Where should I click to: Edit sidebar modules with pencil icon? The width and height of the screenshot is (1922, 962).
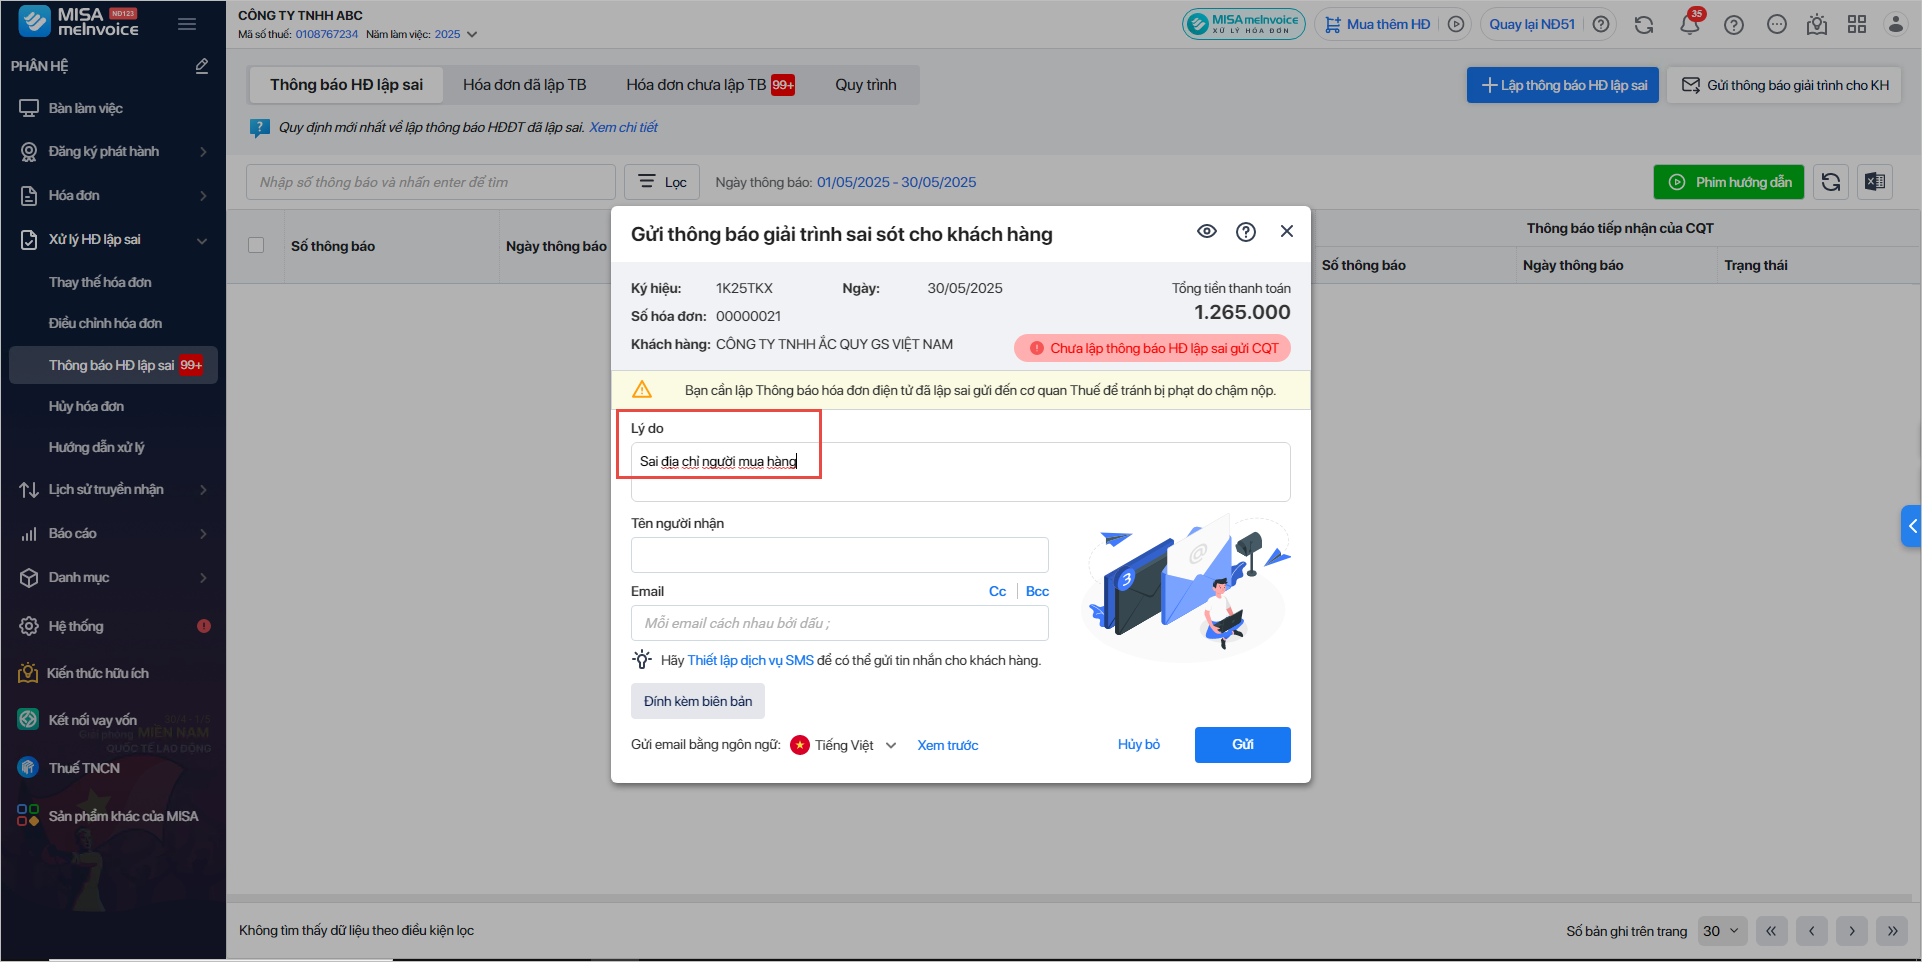pyautogui.click(x=202, y=66)
